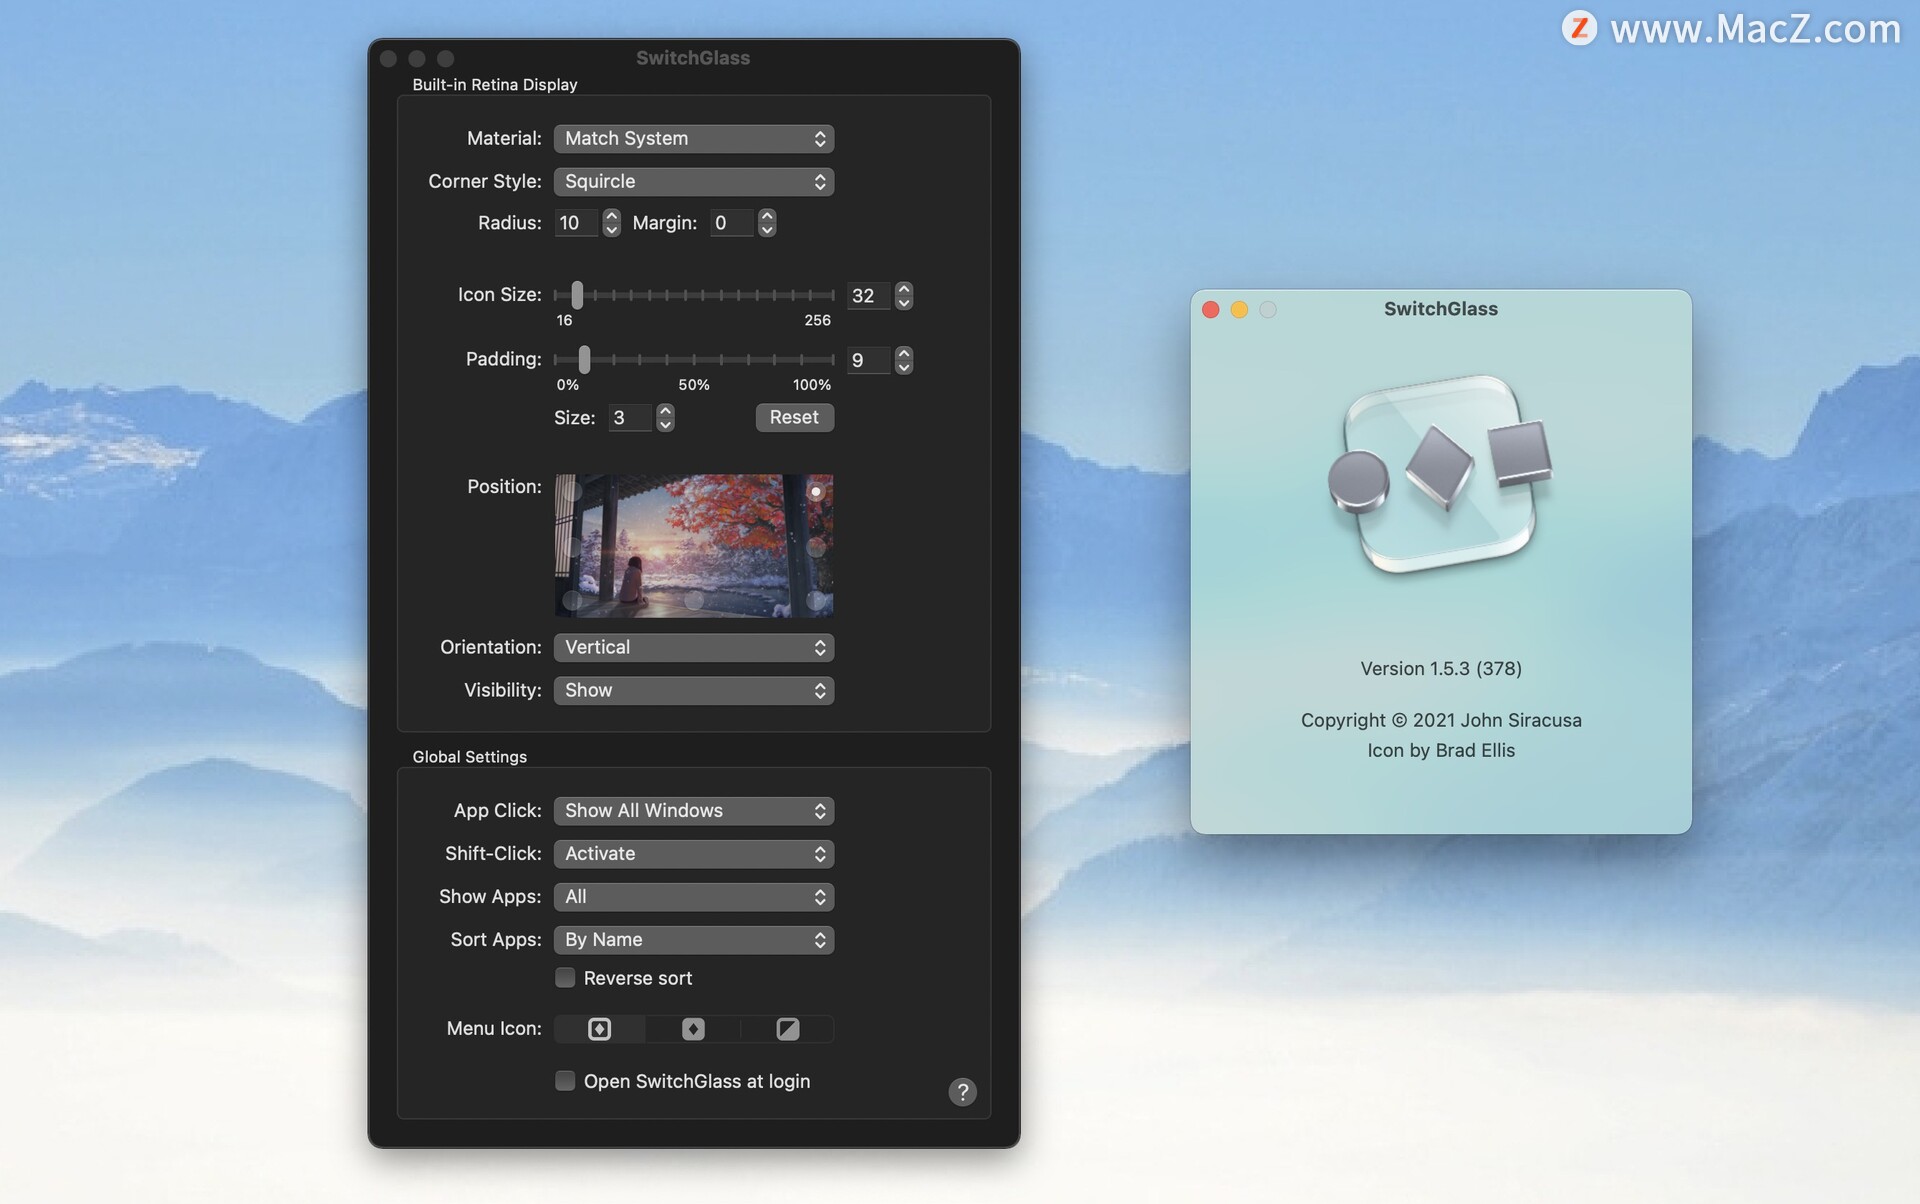Open the Orientation dropdown showing Vertical
Viewport: 1920px width, 1204px height.
693,647
